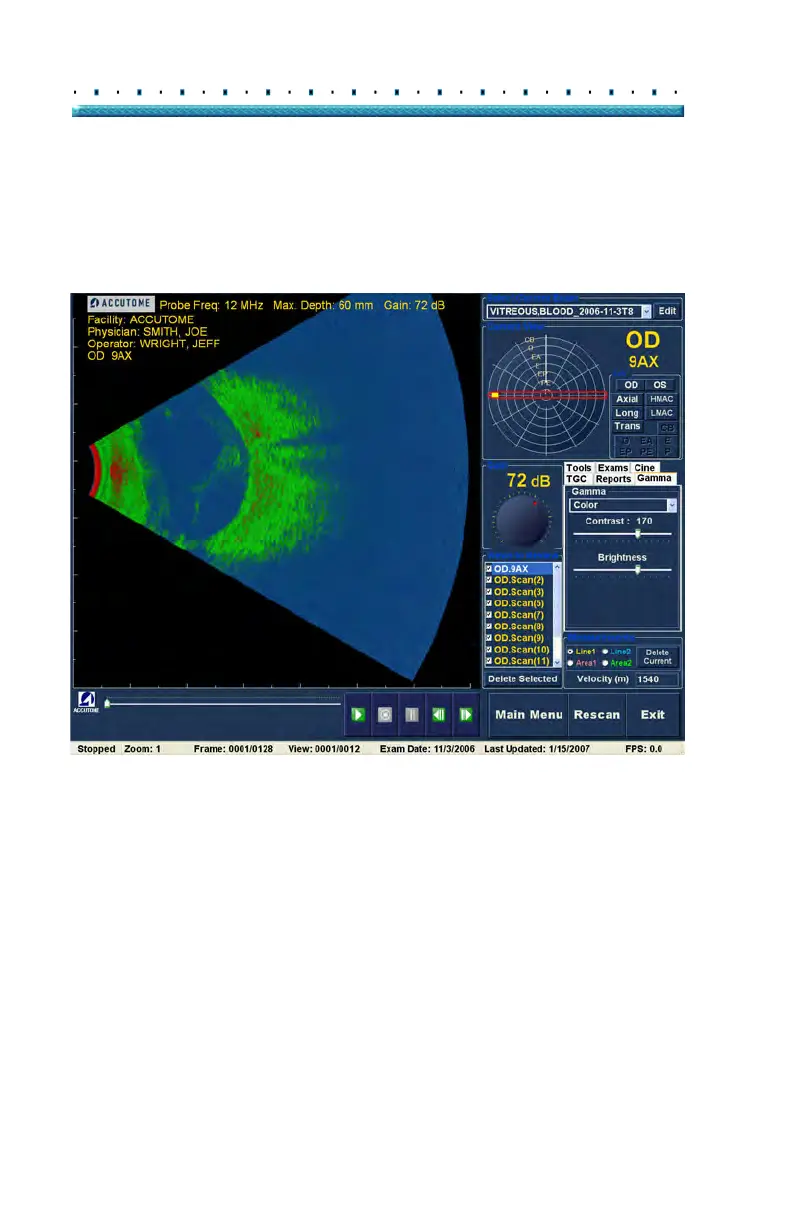Click the Operator: WRIGHT, JEFF text
Viewport: 792px width, 1224px height.
point(153,343)
